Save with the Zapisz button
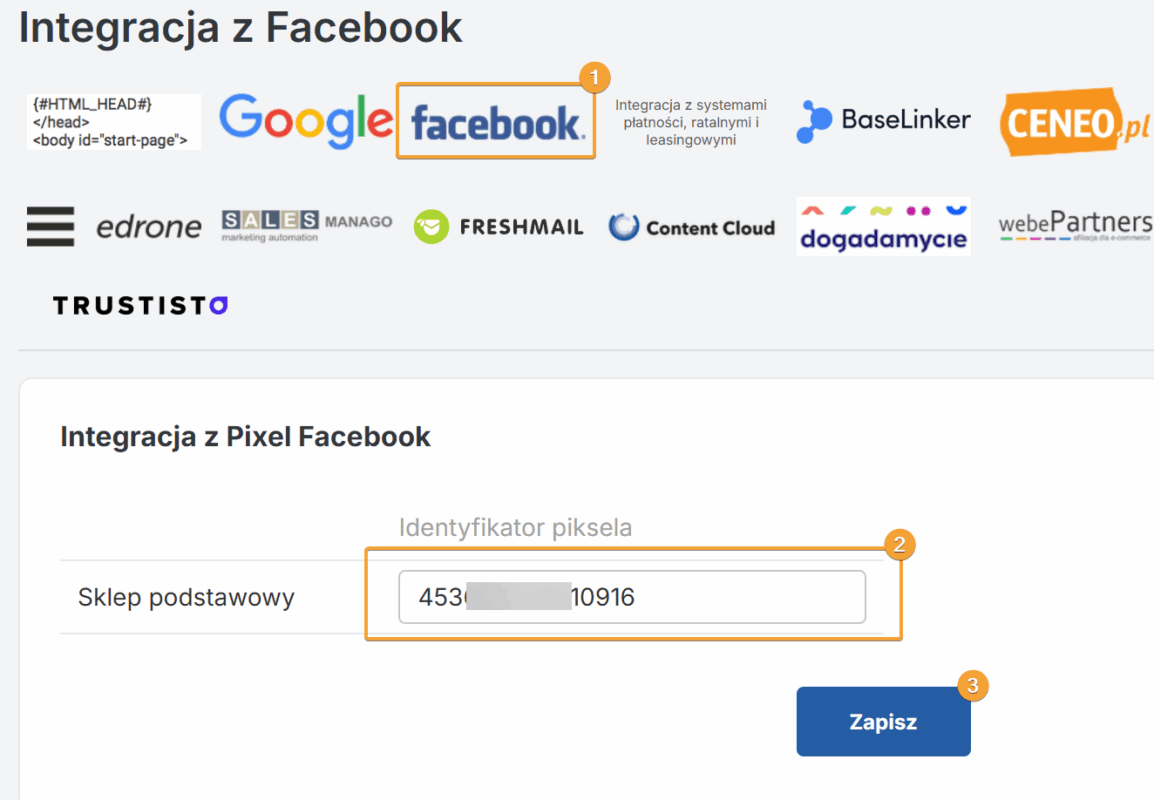 tap(883, 721)
